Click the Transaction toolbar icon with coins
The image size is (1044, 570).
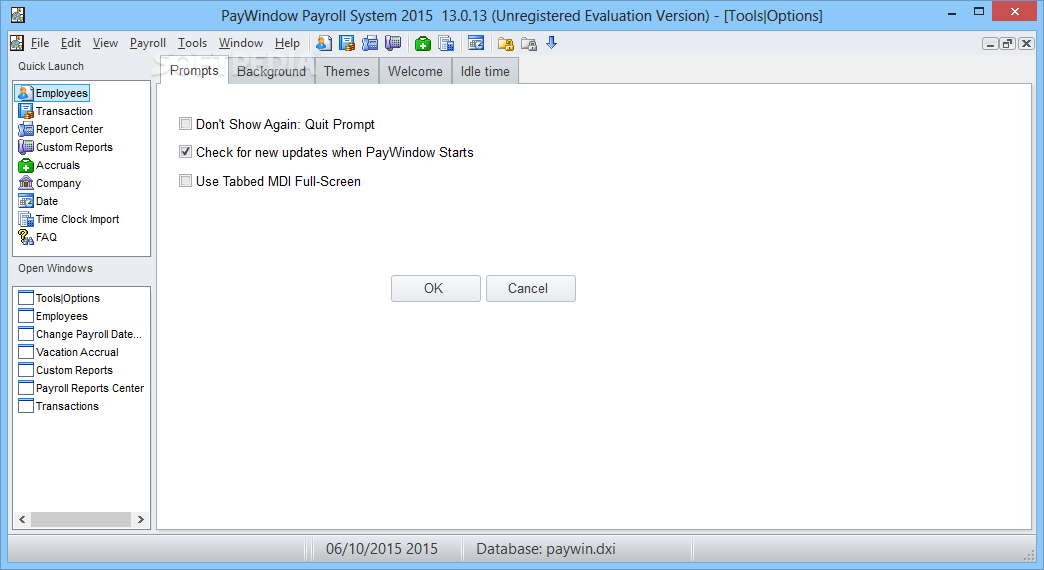[347, 43]
